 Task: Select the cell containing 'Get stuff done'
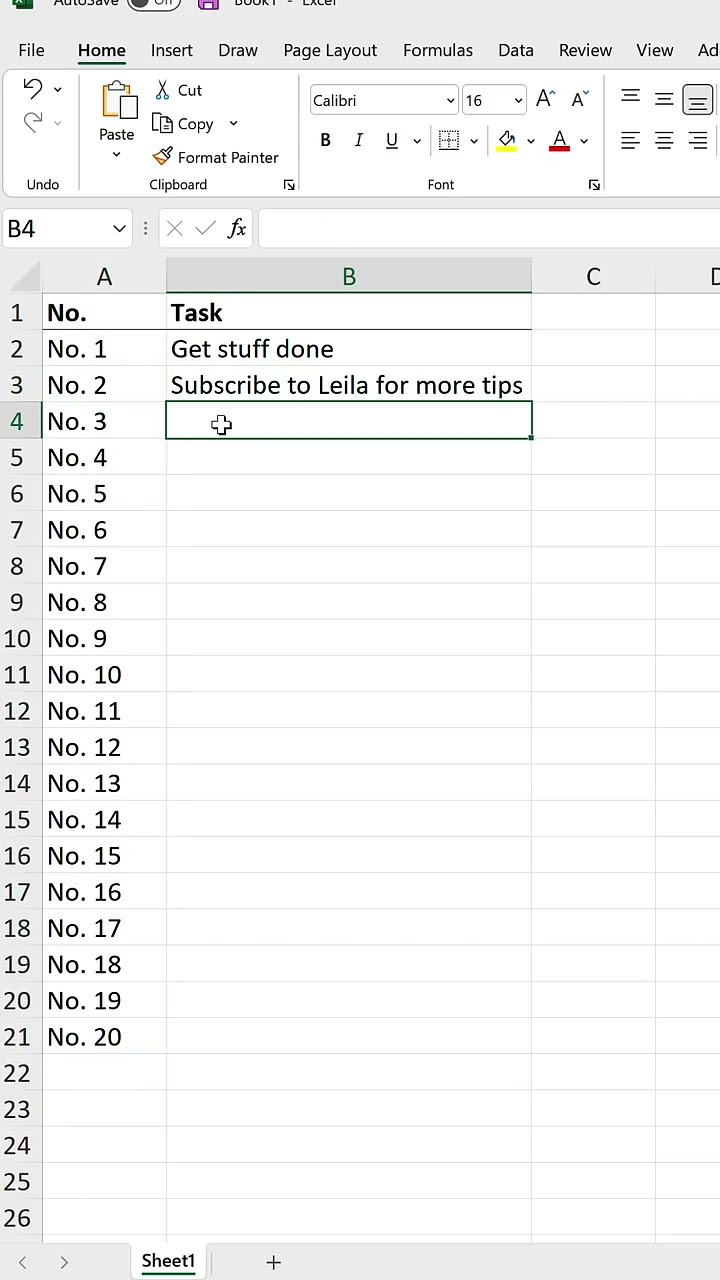348,349
